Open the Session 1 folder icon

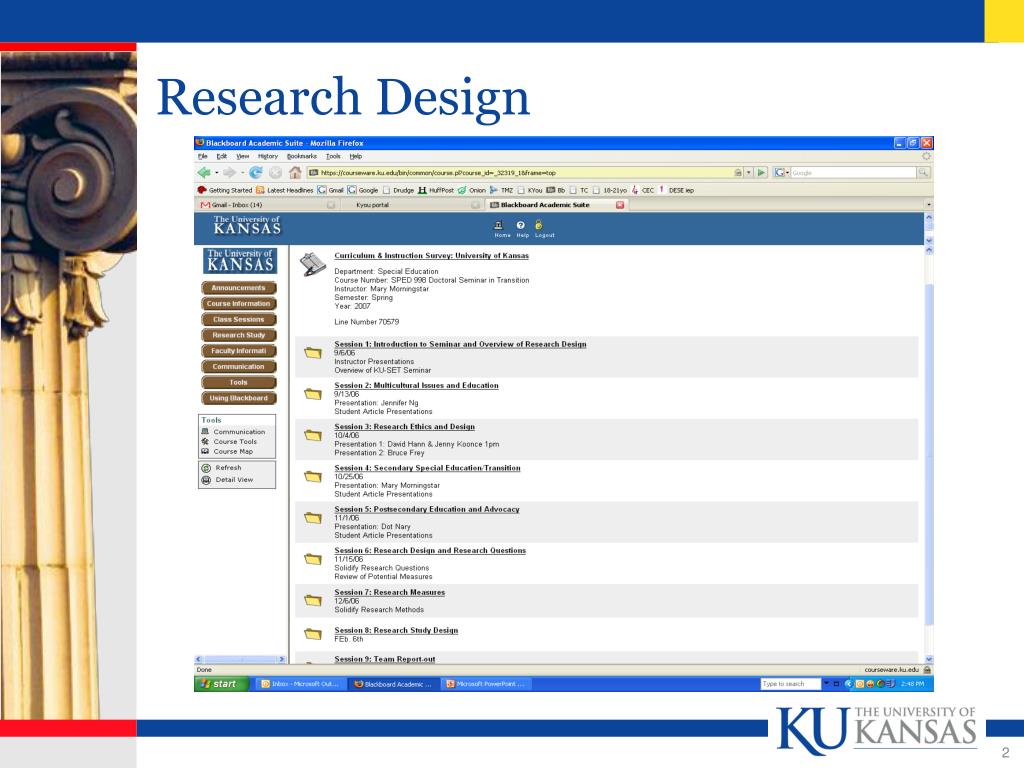coord(313,353)
